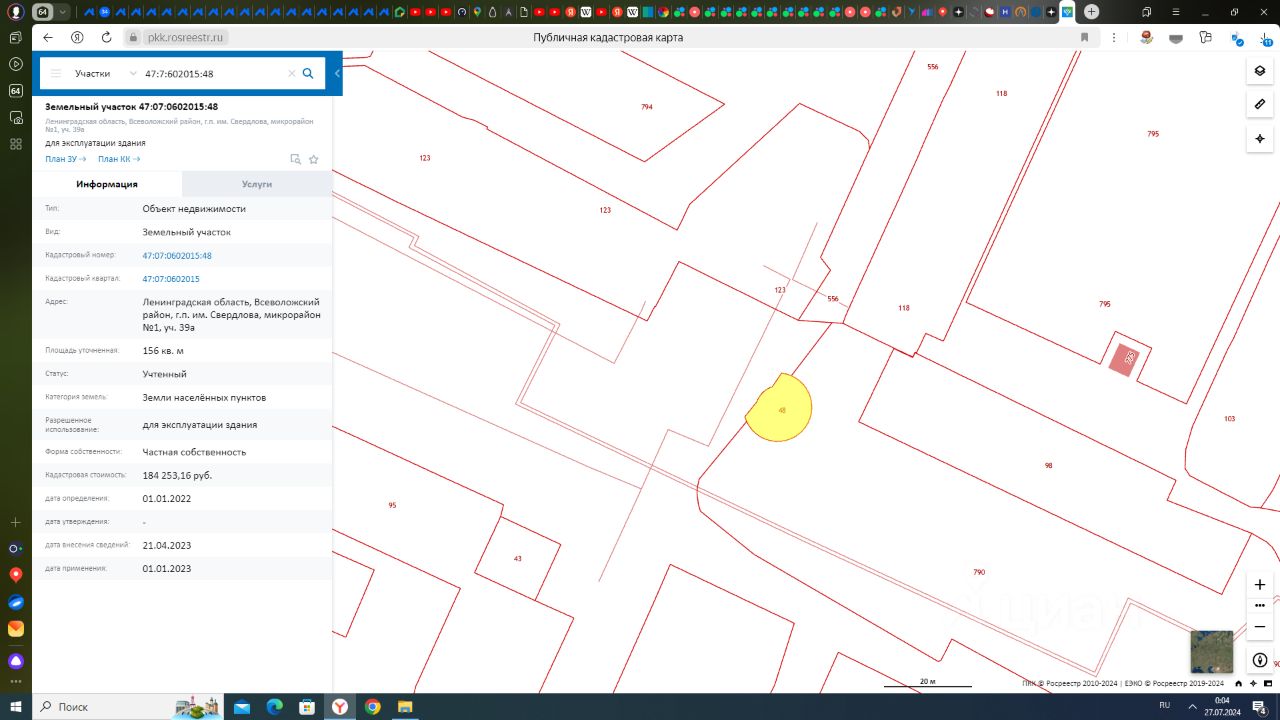Switch to the Услуги tab
The height and width of the screenshot is (720, 1280).
click(x=256, y=184)
